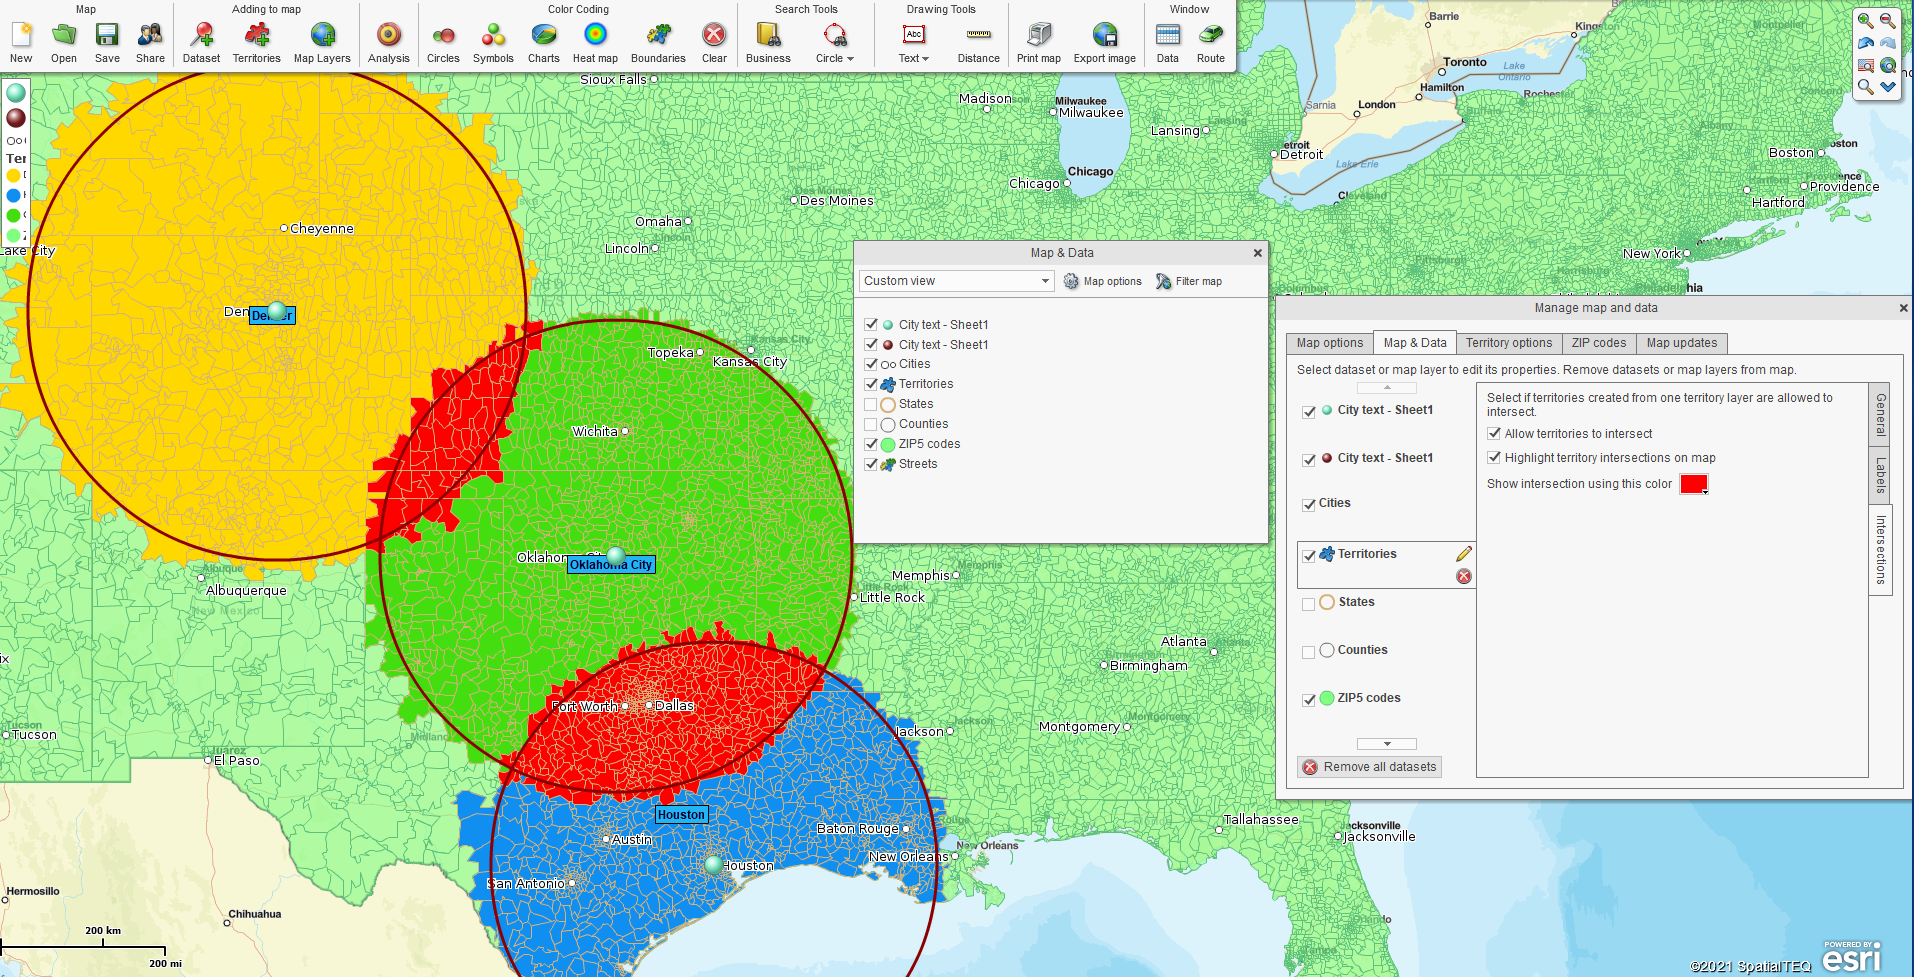This screenshot has width=1914, height=977.
Task: Toggle Allow territories to intersect
Action: 1494,433
